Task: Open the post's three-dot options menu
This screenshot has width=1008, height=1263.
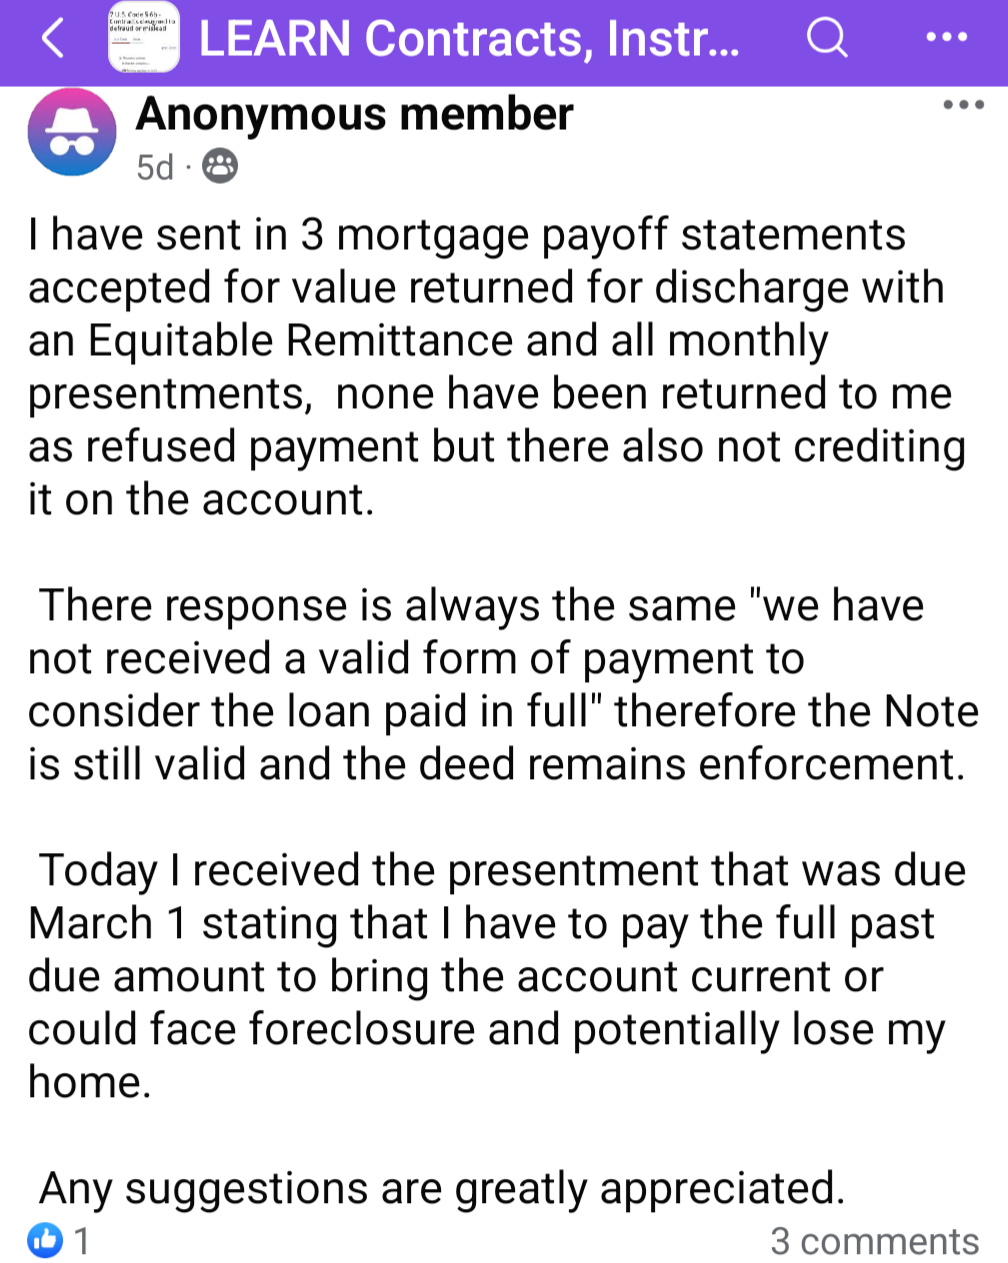Action: pos(964,105)
